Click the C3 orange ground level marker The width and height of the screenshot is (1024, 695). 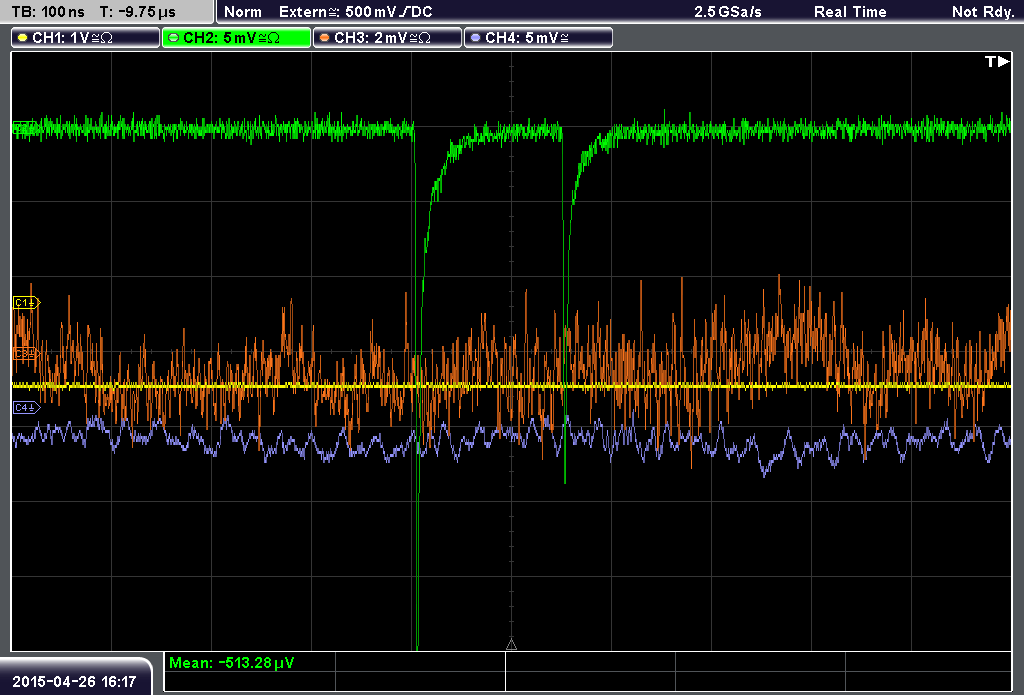click(27, 353)
